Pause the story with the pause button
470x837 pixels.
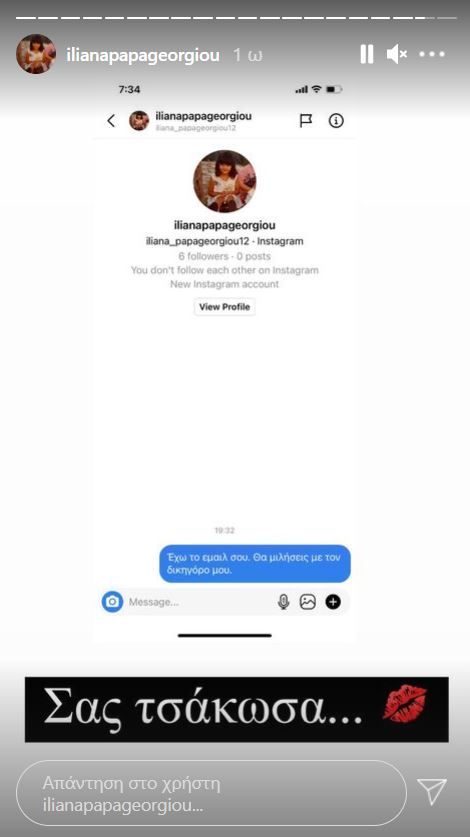pos(367,54)
